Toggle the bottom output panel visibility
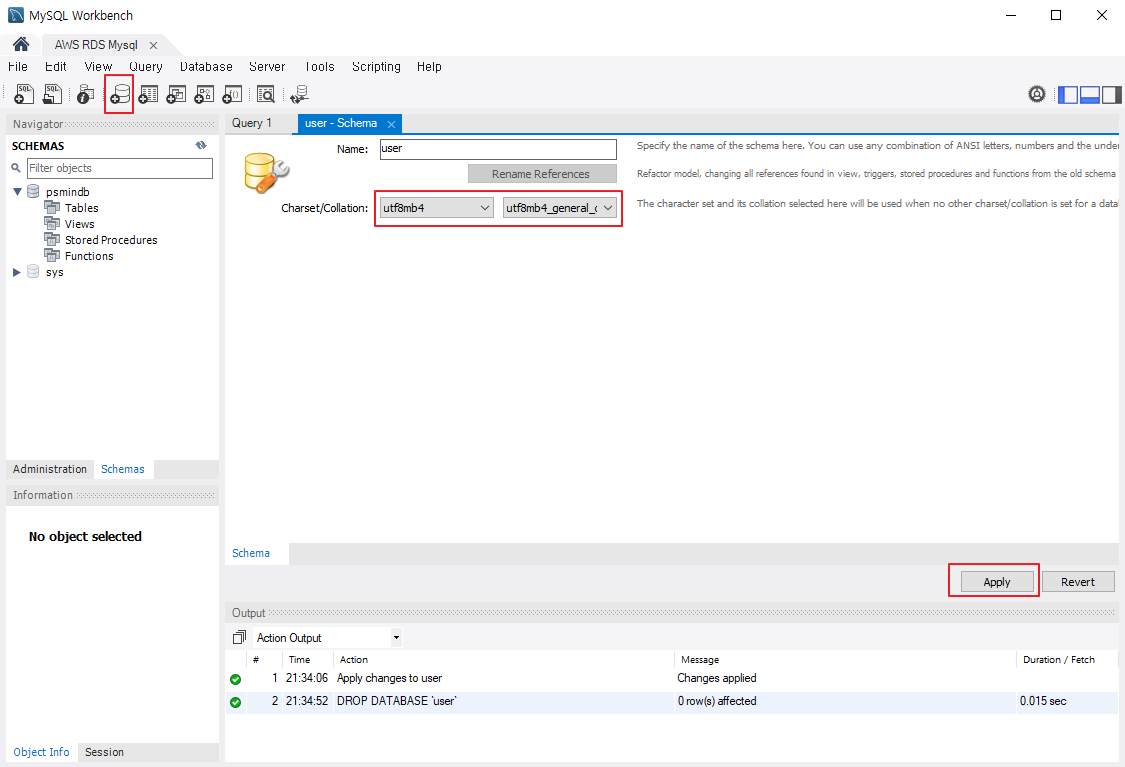The height and width of the screenshot is (767, 1125). coord(1090,94)
